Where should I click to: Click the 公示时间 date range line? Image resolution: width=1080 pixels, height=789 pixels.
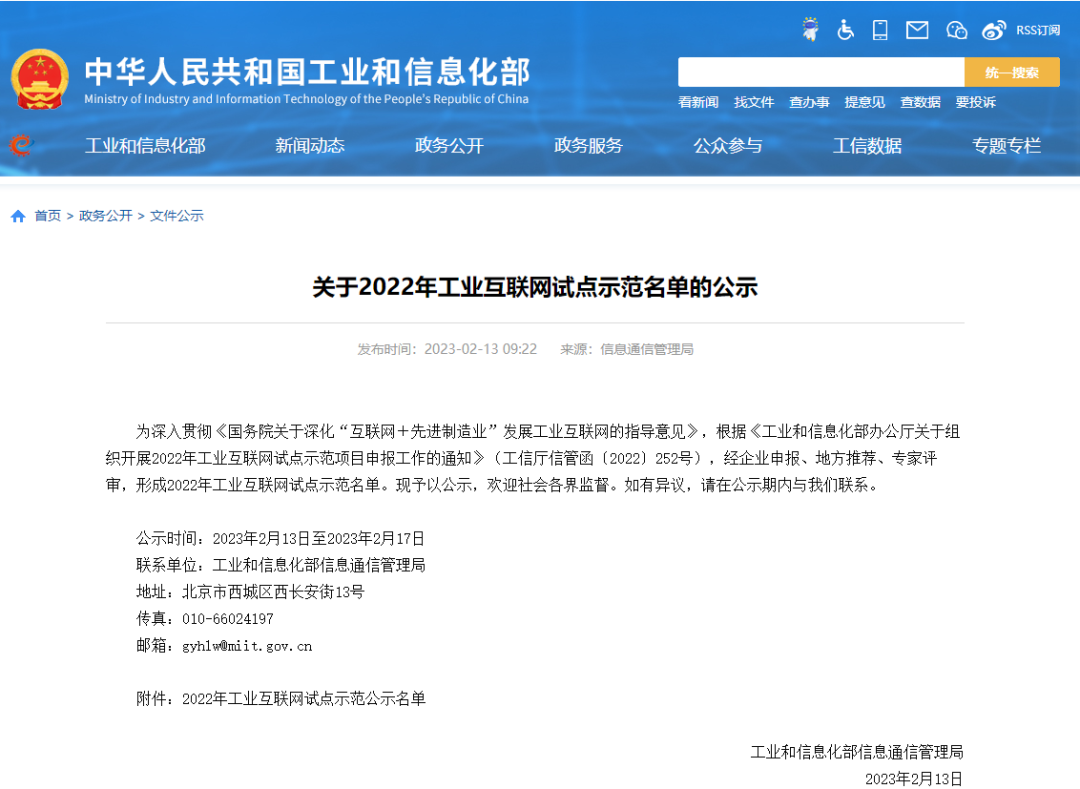(280, 538)
